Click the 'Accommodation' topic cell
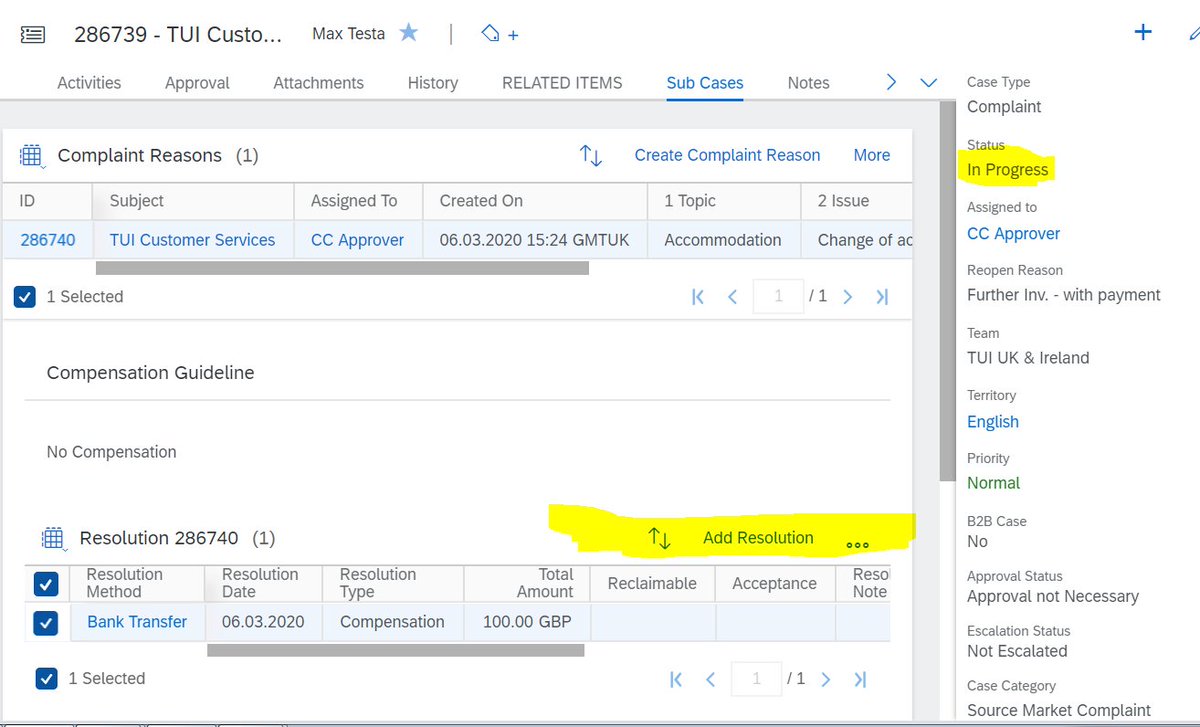1200x727 pixels. tap(723, 240)
